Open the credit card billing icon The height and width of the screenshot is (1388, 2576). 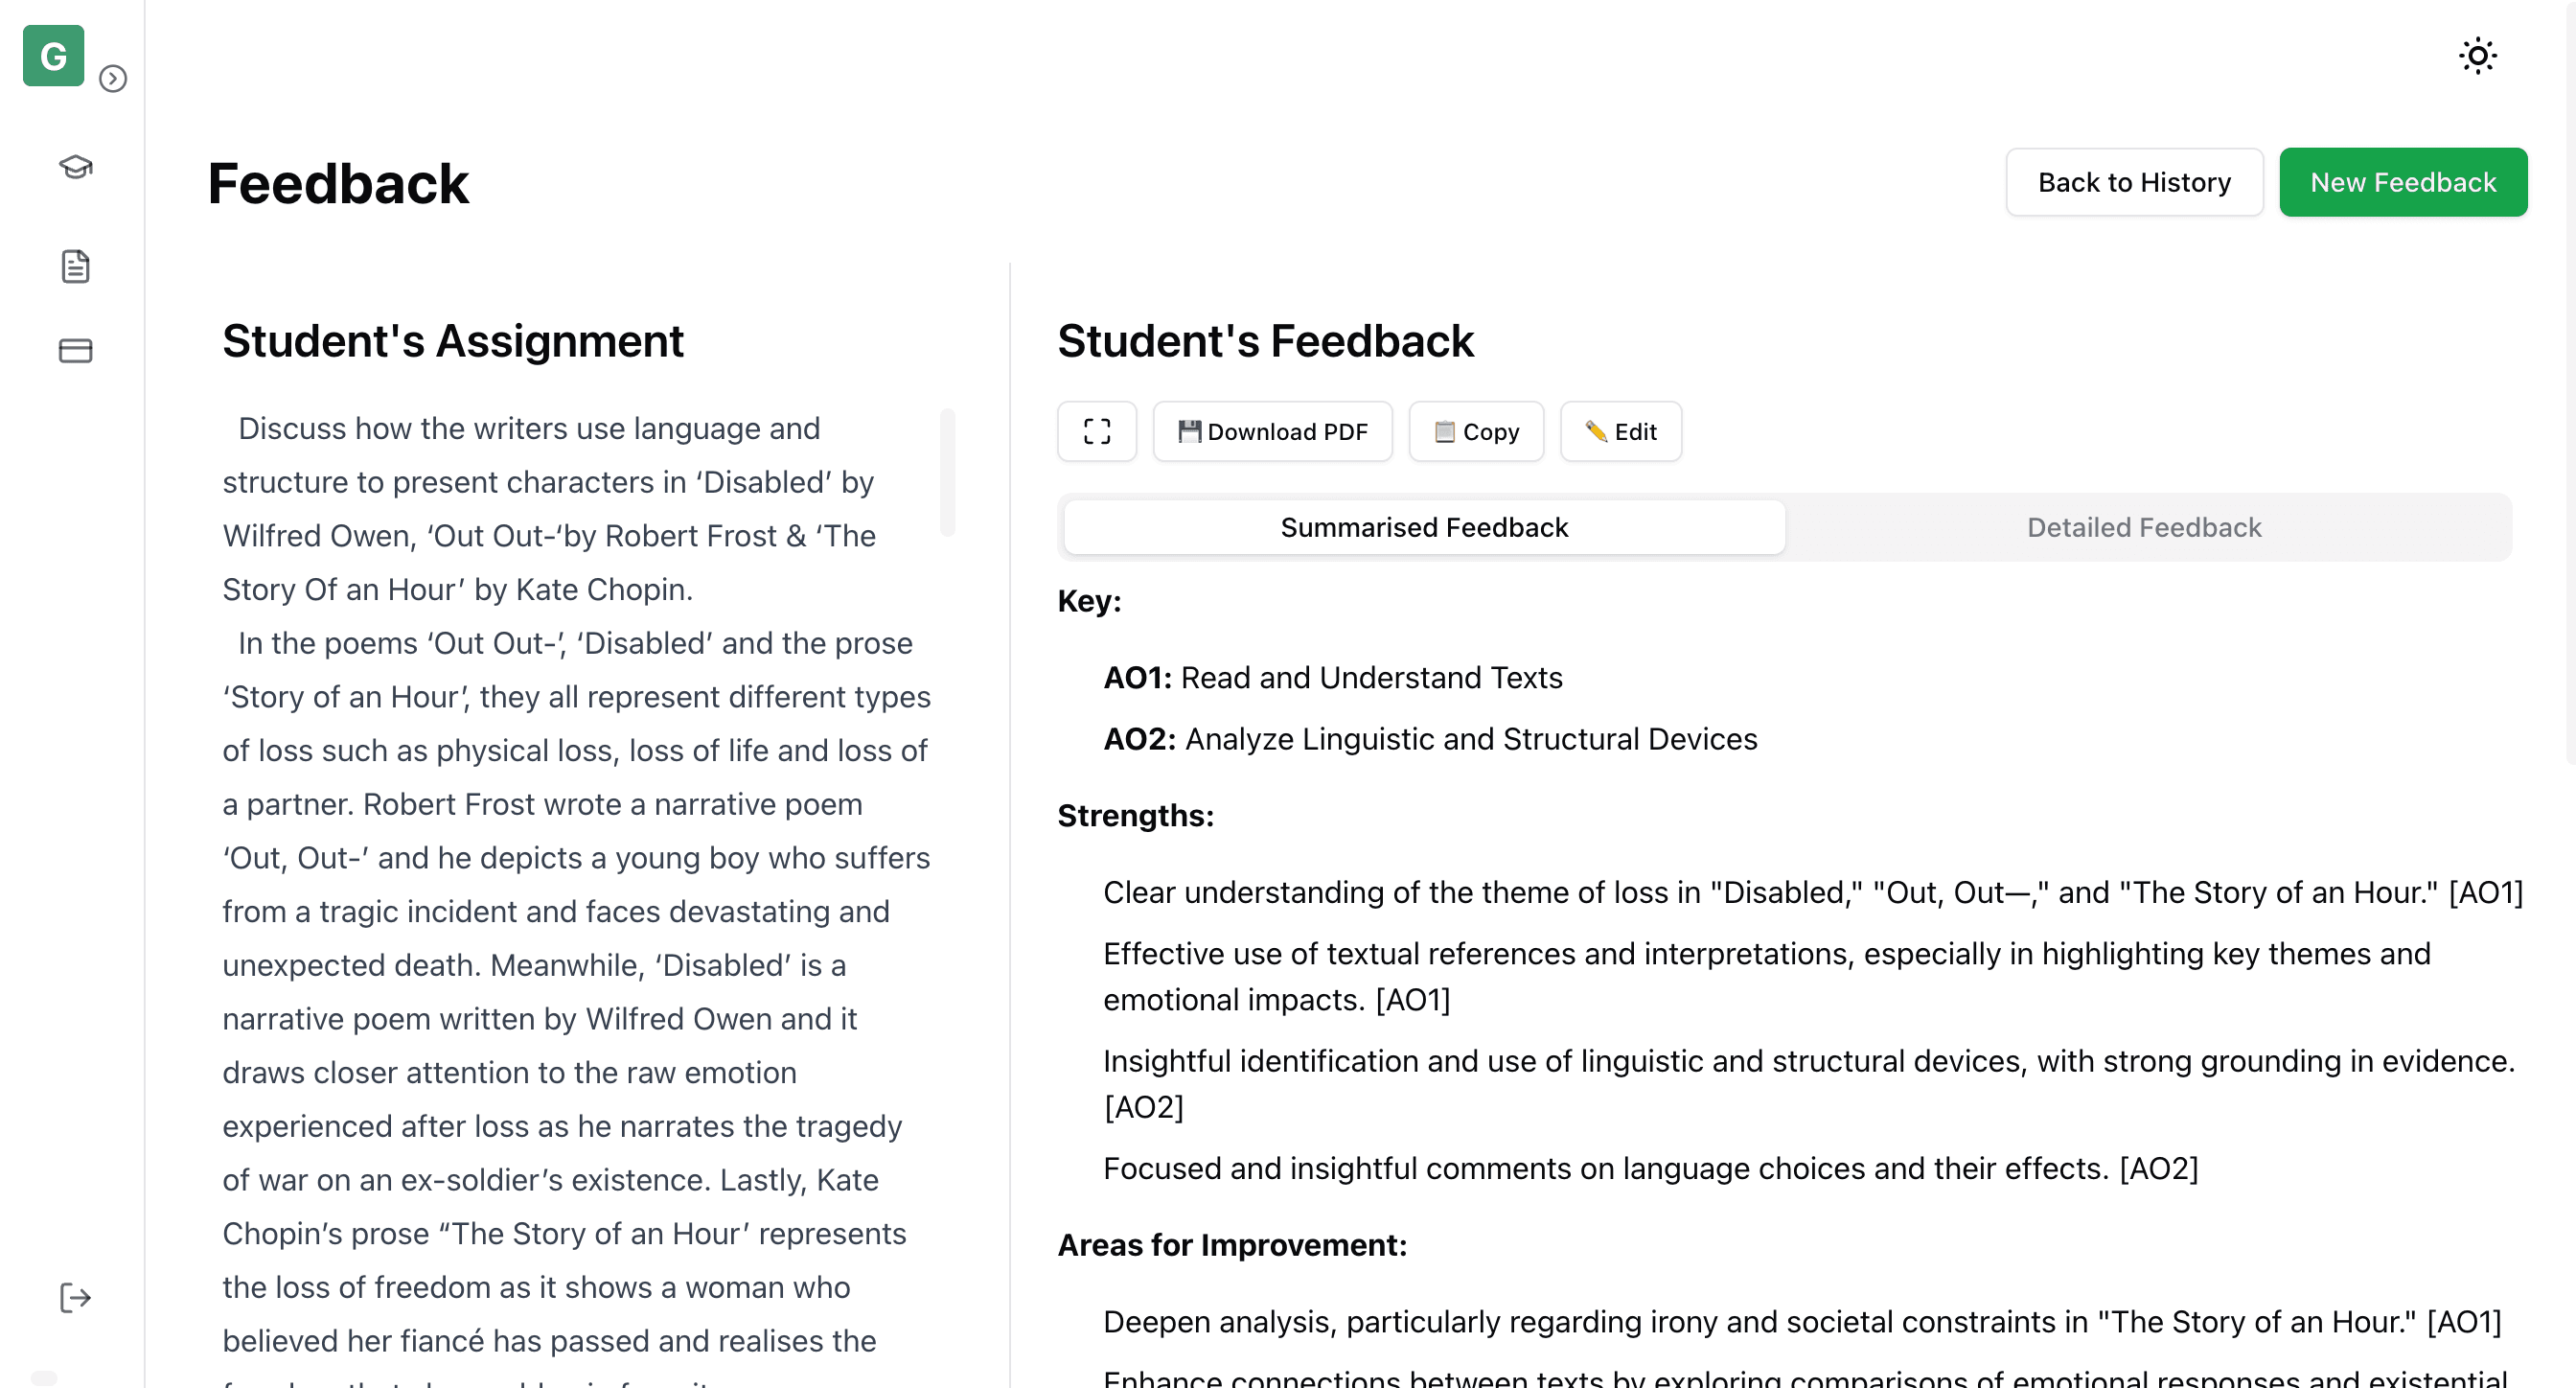[x=75, y=351]
